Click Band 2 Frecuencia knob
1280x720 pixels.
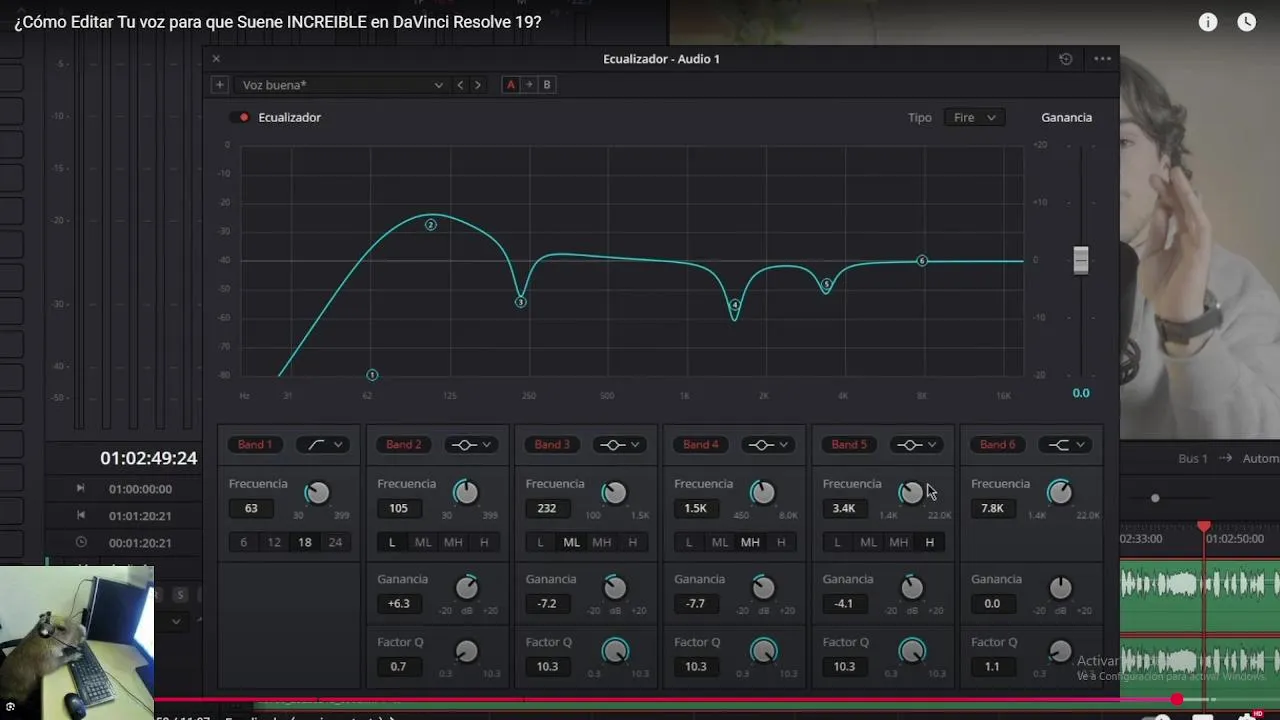coord(466,492)
